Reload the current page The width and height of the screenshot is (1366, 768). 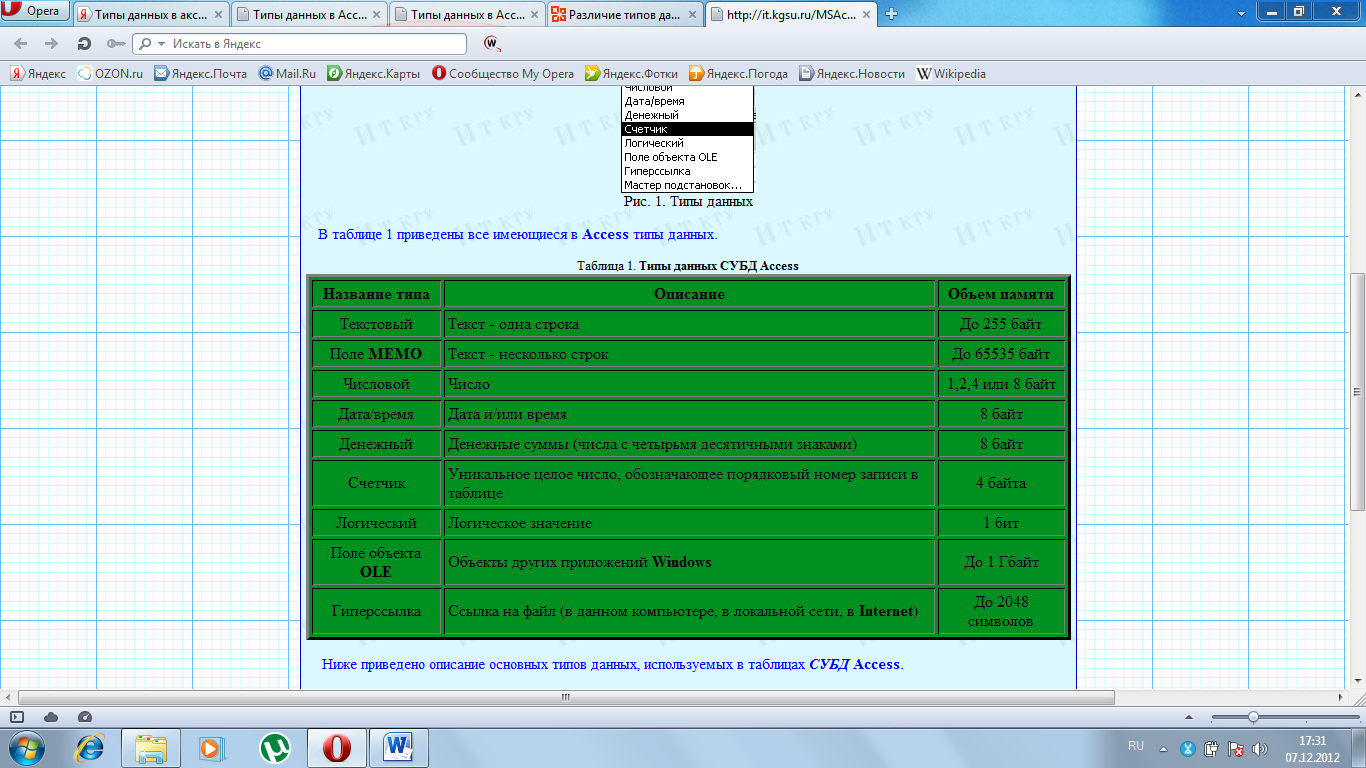84,44
